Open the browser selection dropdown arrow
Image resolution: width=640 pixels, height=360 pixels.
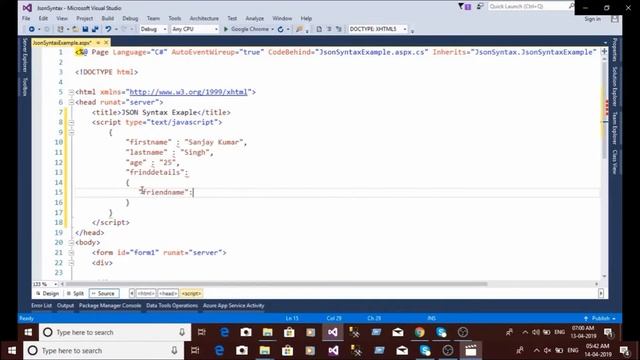pos(272,29)
